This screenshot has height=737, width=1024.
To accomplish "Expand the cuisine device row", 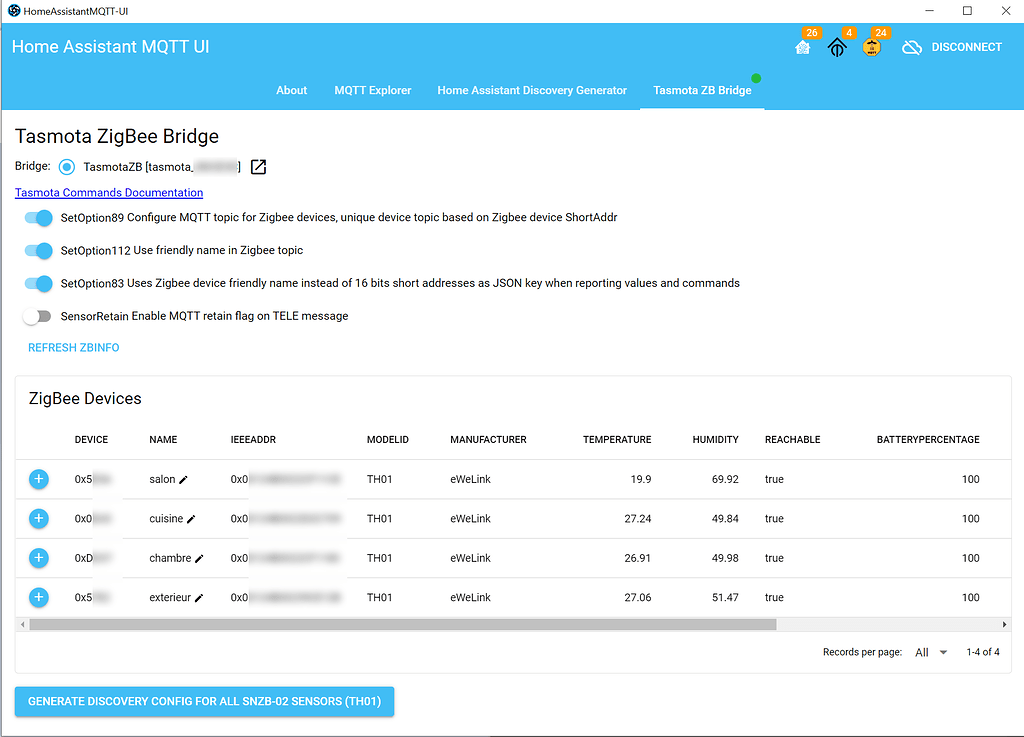I will (x=39, y=518).
